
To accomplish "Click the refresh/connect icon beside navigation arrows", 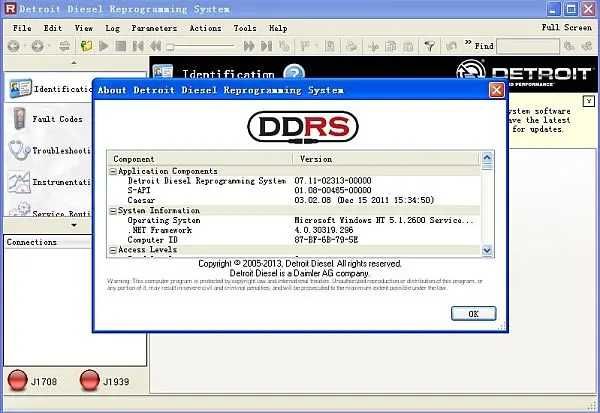I will click(x=64, y=46).
